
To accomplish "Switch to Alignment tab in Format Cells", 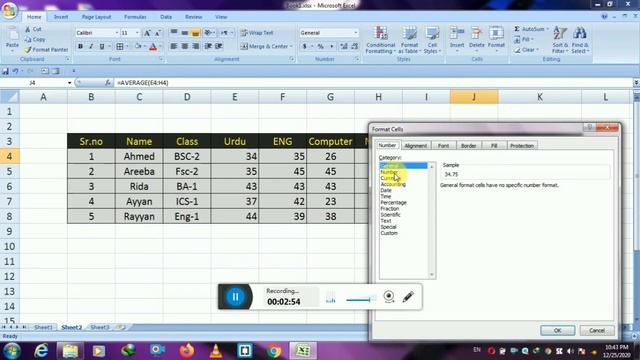I will click(x=416, y=146).
